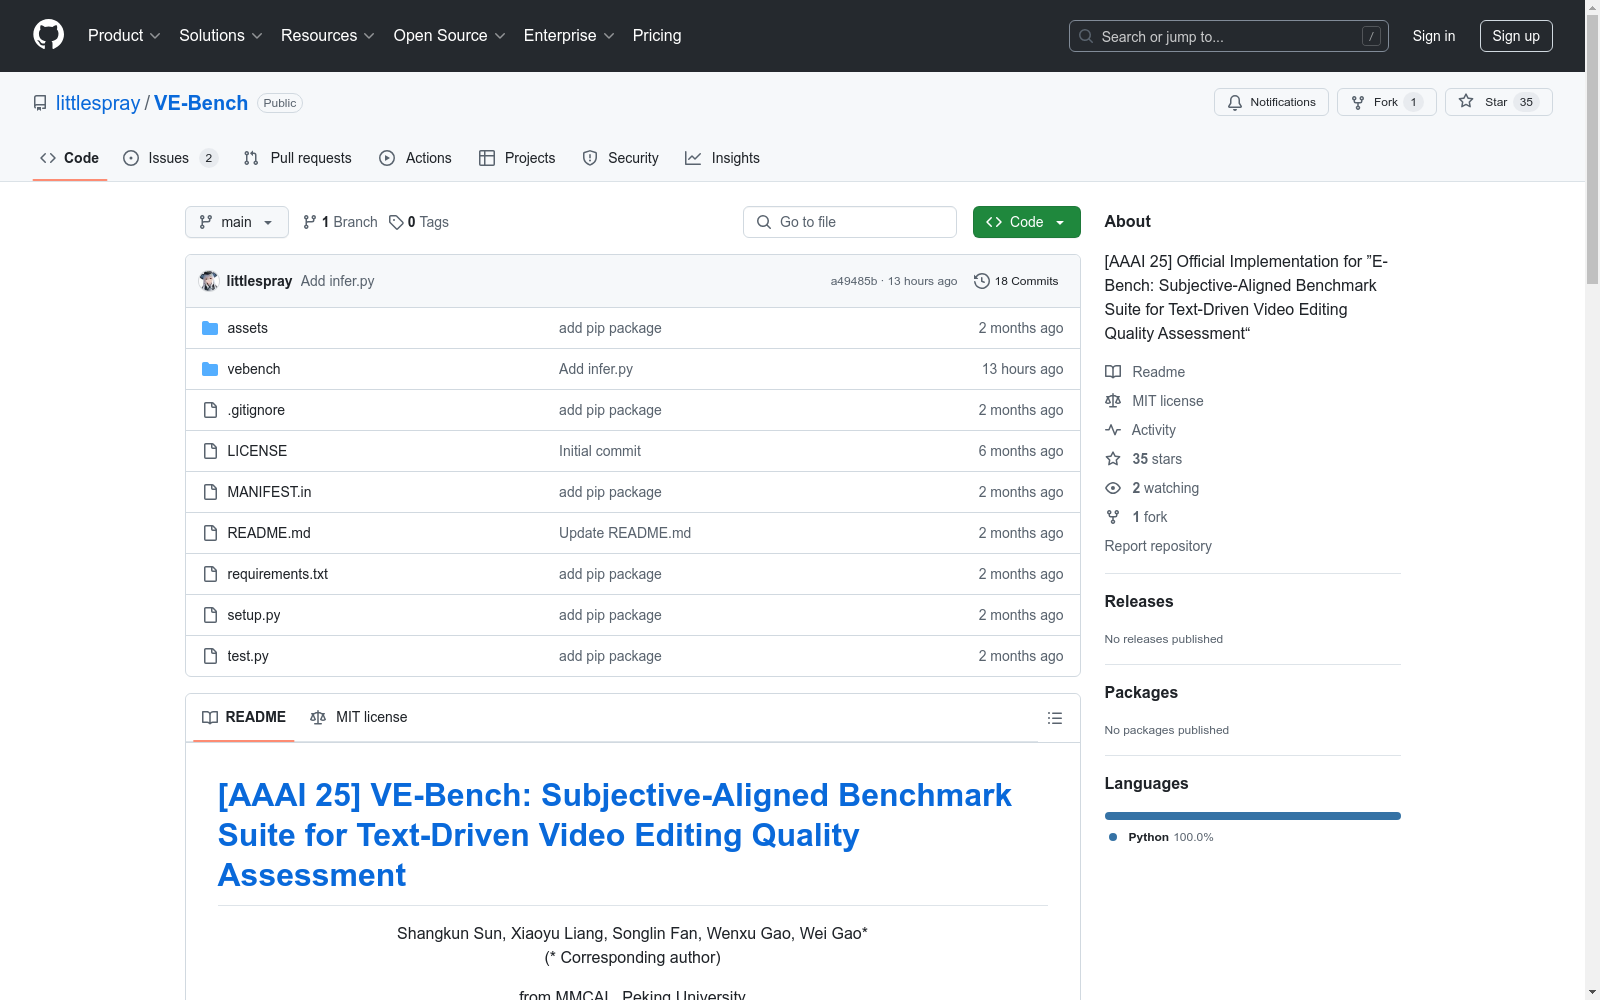Open the green Code dropdown
Viewport: 1600px width, 1000px height.
(x=1026, y=222)
